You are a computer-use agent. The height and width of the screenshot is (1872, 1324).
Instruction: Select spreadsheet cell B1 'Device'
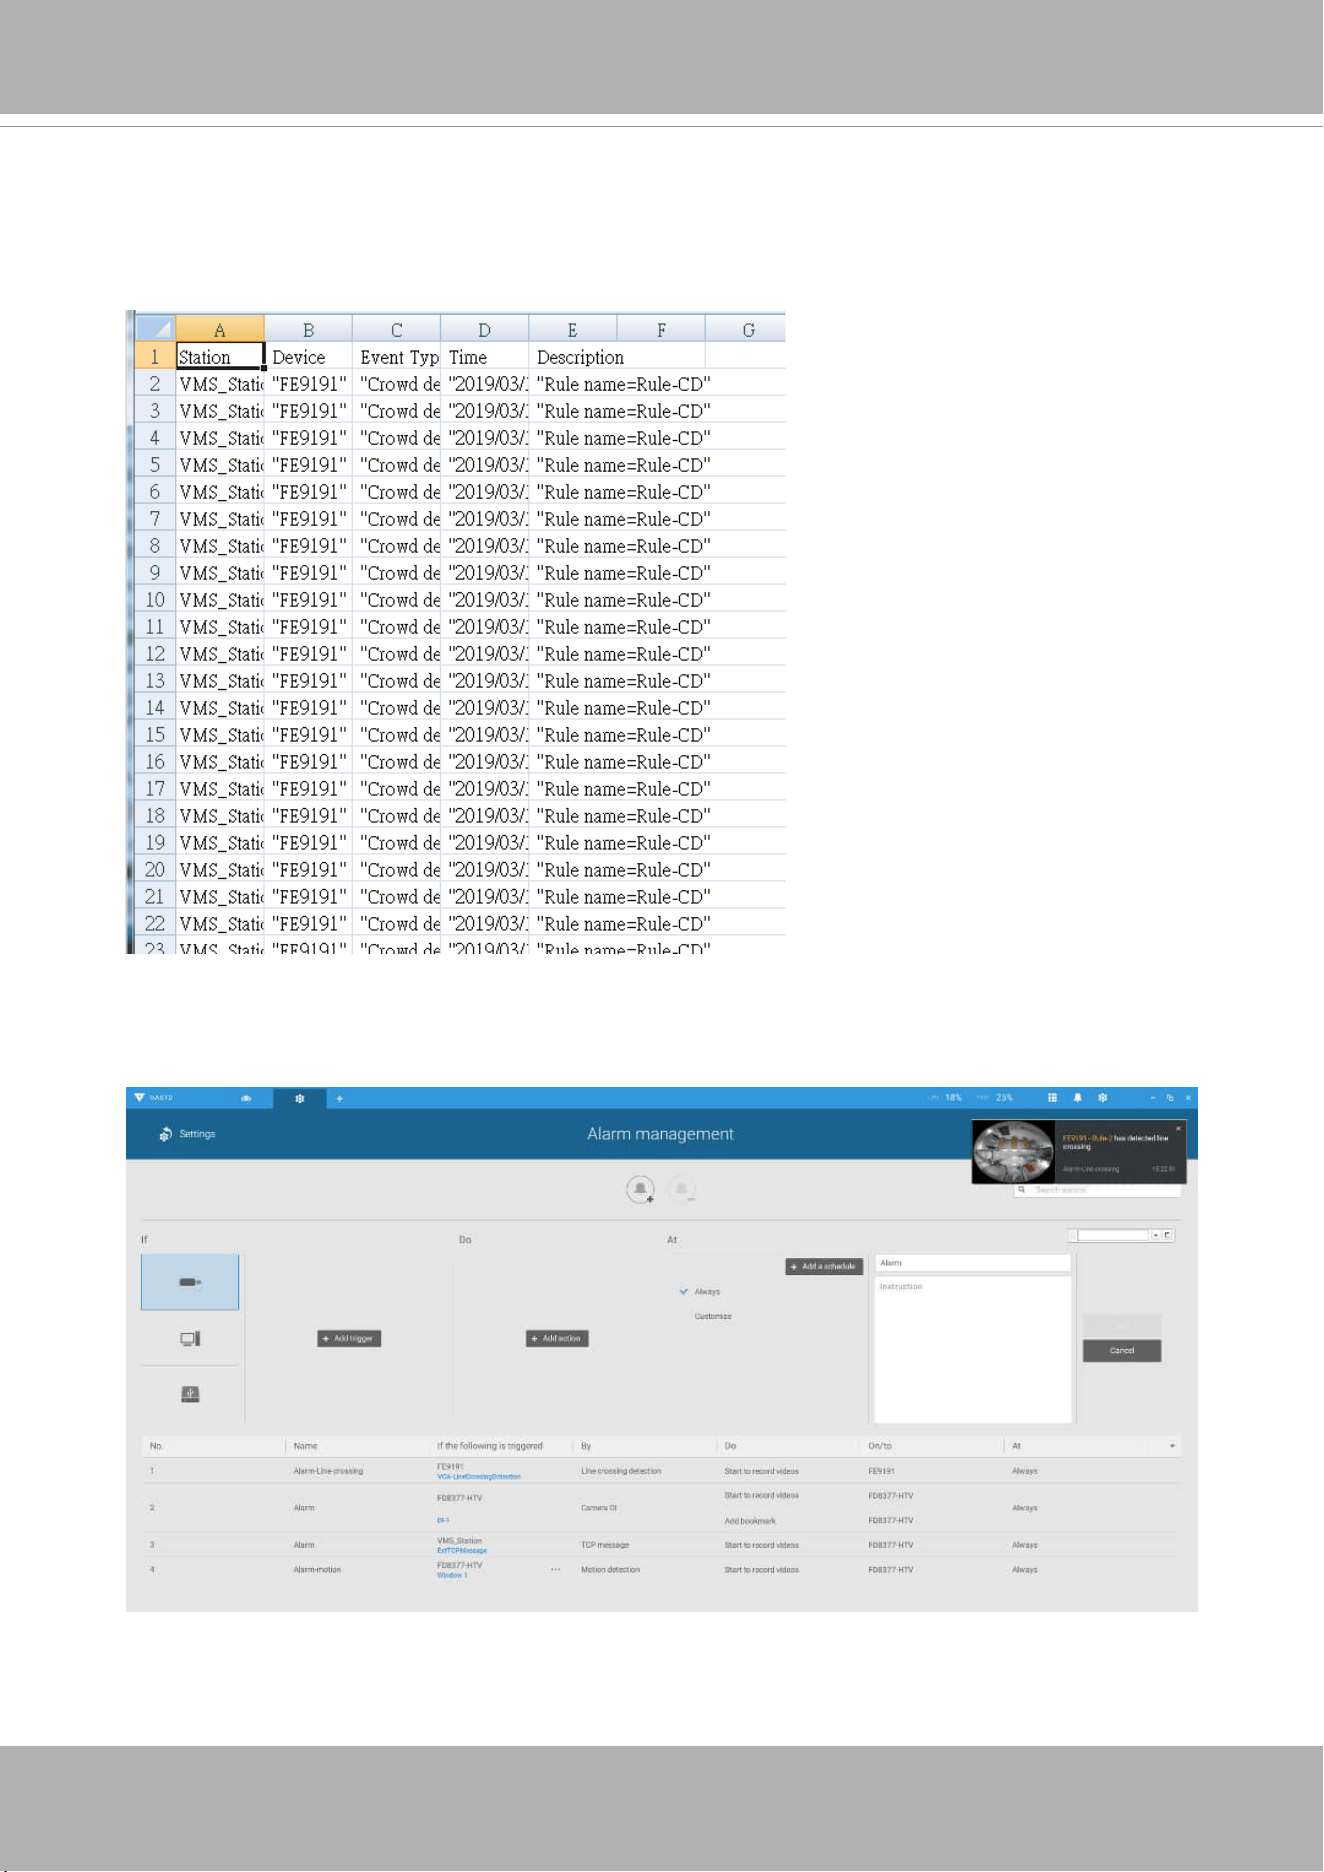308,357
